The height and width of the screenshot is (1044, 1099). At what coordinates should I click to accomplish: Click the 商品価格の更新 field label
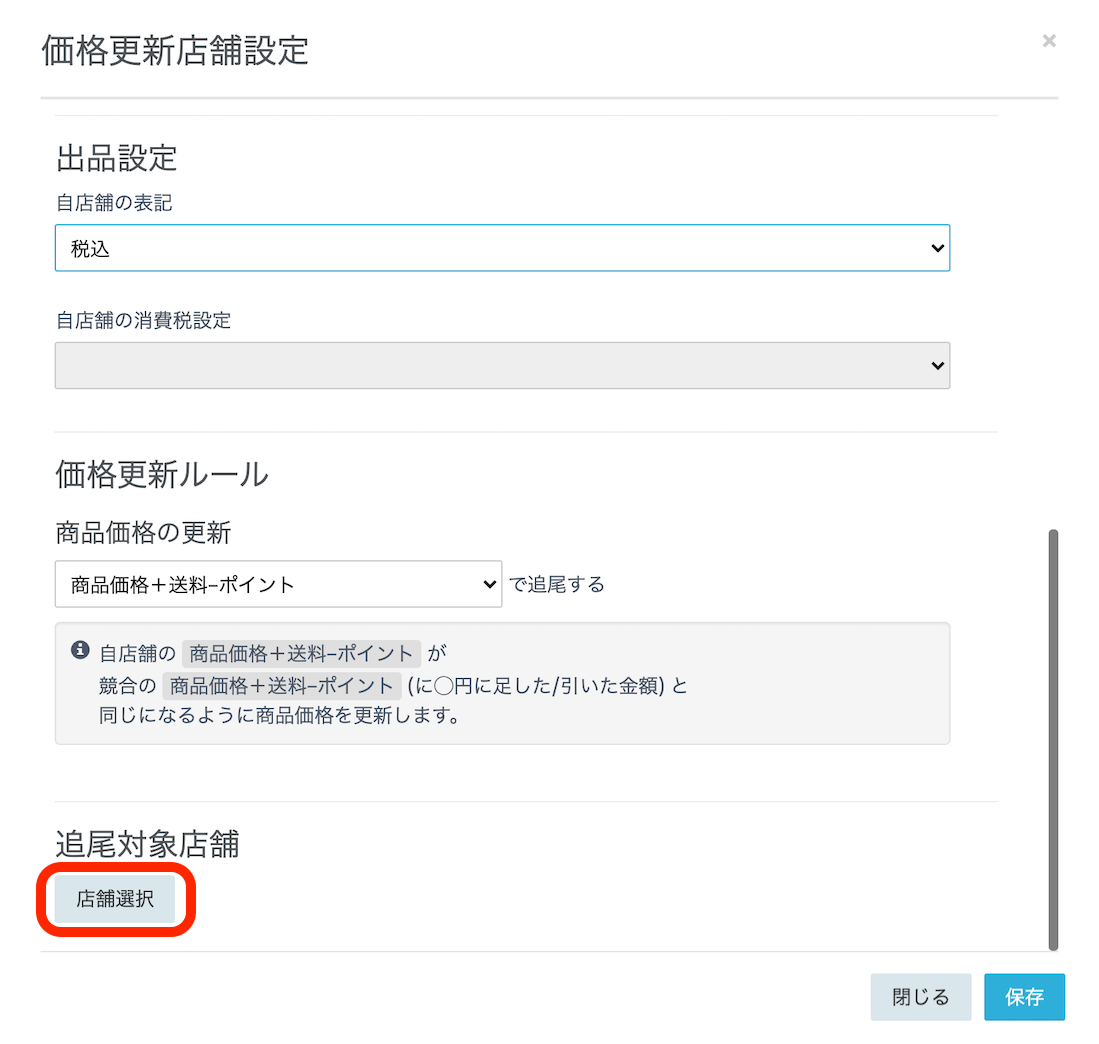[x=143, y=533]
